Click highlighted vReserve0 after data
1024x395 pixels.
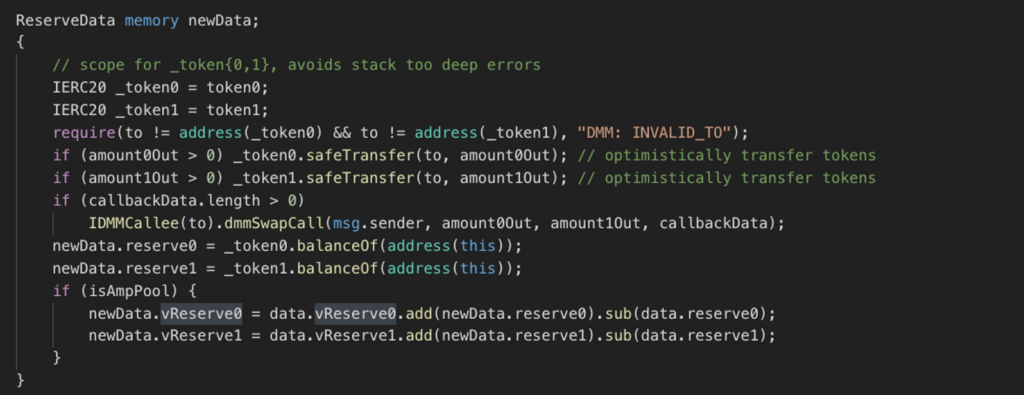(x=355, y=313)
